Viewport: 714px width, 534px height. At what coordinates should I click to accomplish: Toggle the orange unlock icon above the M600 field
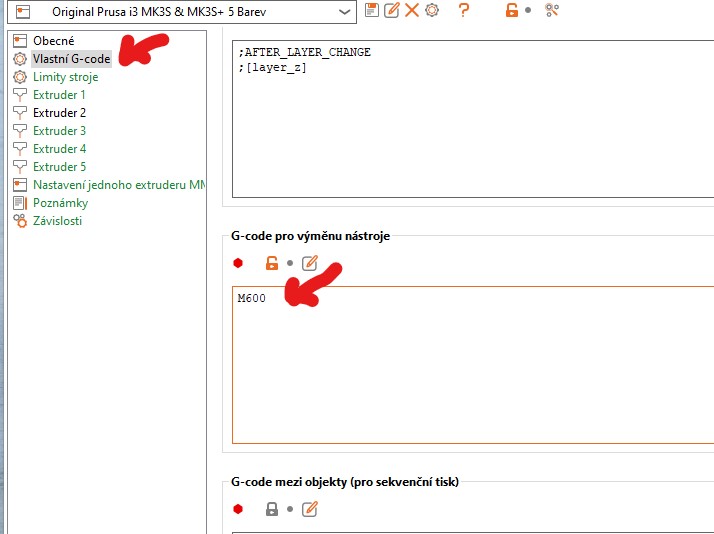(x=271, y=264)
